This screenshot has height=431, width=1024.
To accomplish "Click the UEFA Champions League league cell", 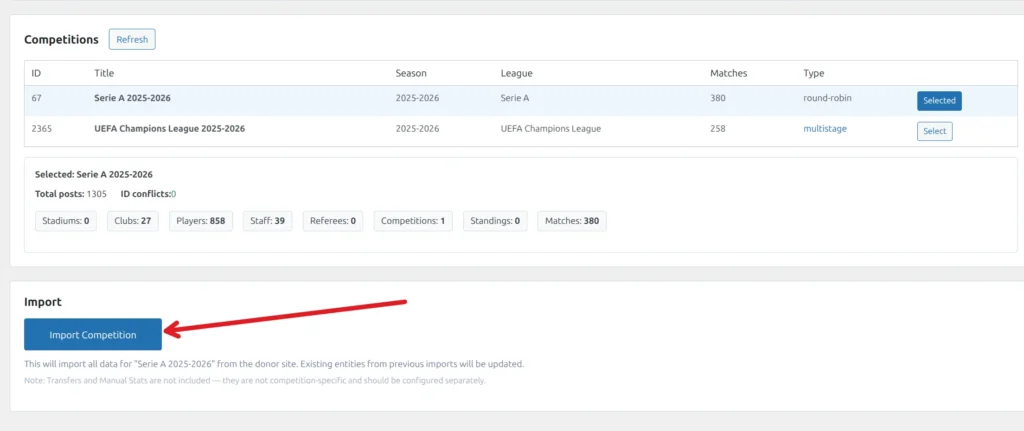I will click(551, 129).
